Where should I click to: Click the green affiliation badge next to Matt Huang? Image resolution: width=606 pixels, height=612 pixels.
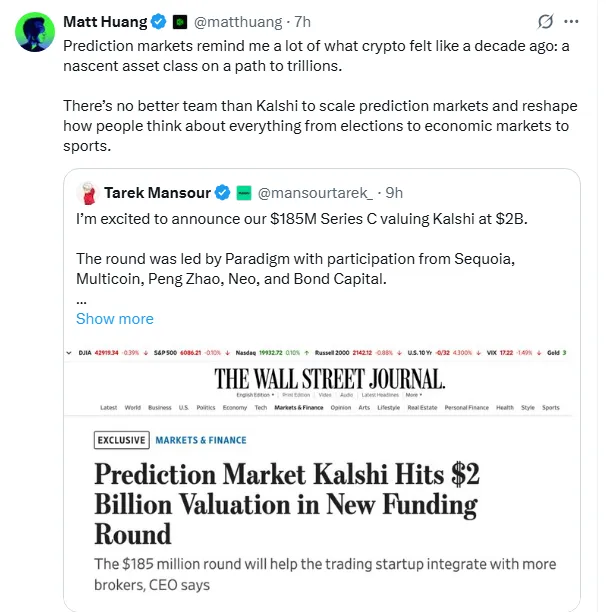click(x=178, y=22)
